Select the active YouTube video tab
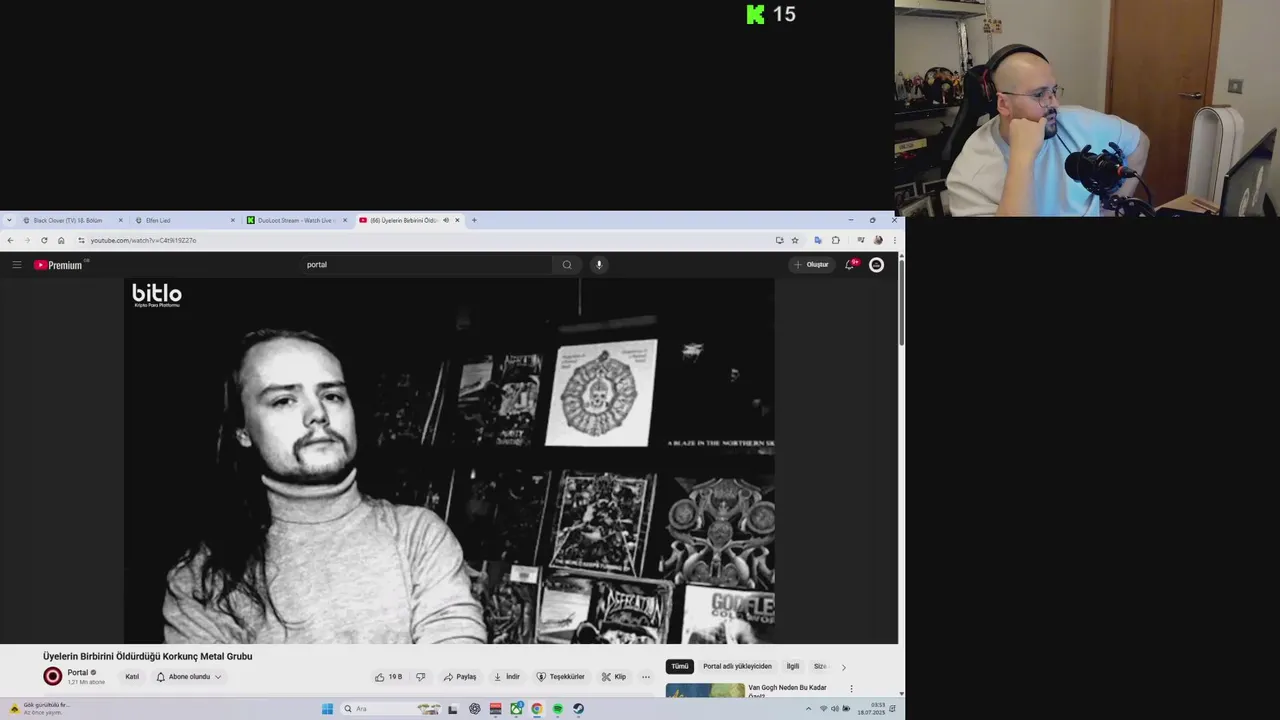 click(x=408, y=220)
